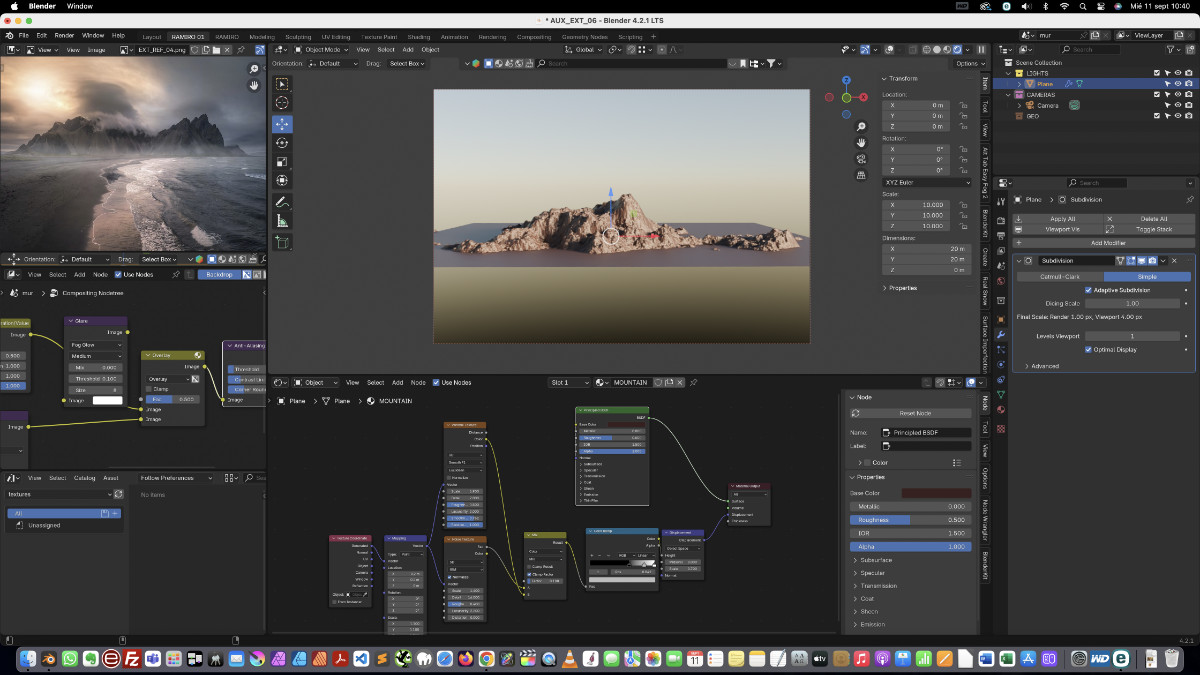The width and height of the screenshot is (1200, 675).
Task: Switch to the Shading workspace tab
Action: 418,36
